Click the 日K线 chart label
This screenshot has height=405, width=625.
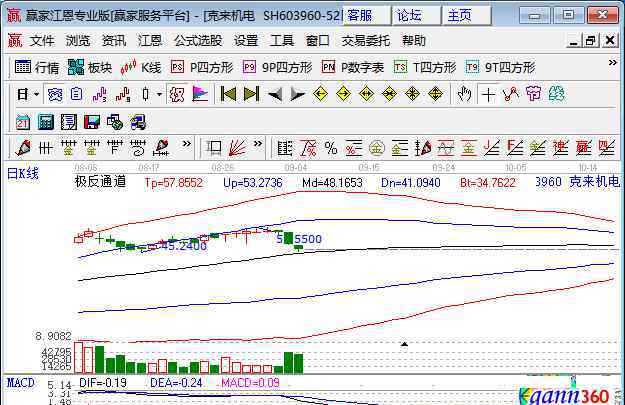(x=23, y=174)
